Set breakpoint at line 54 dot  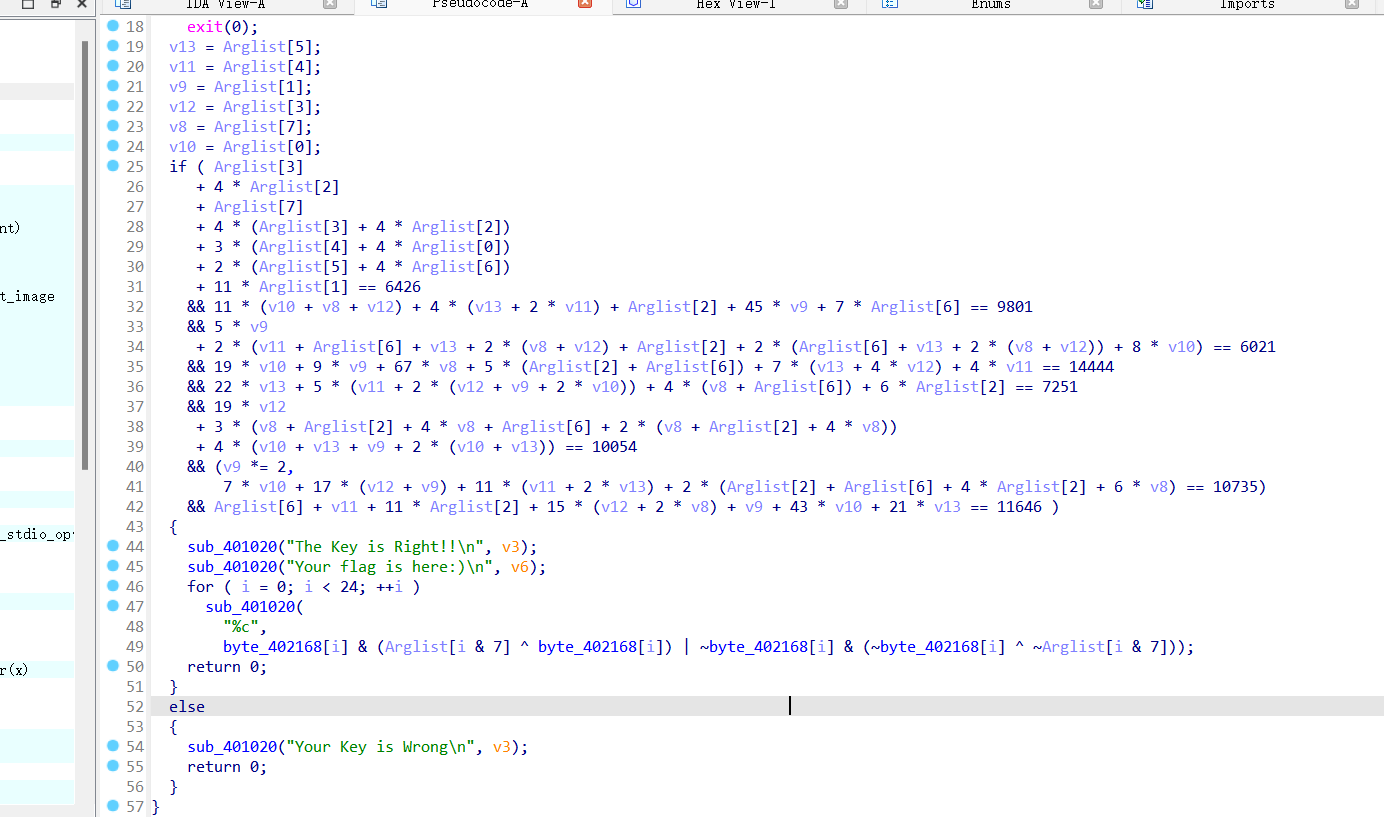coord(113,746)
